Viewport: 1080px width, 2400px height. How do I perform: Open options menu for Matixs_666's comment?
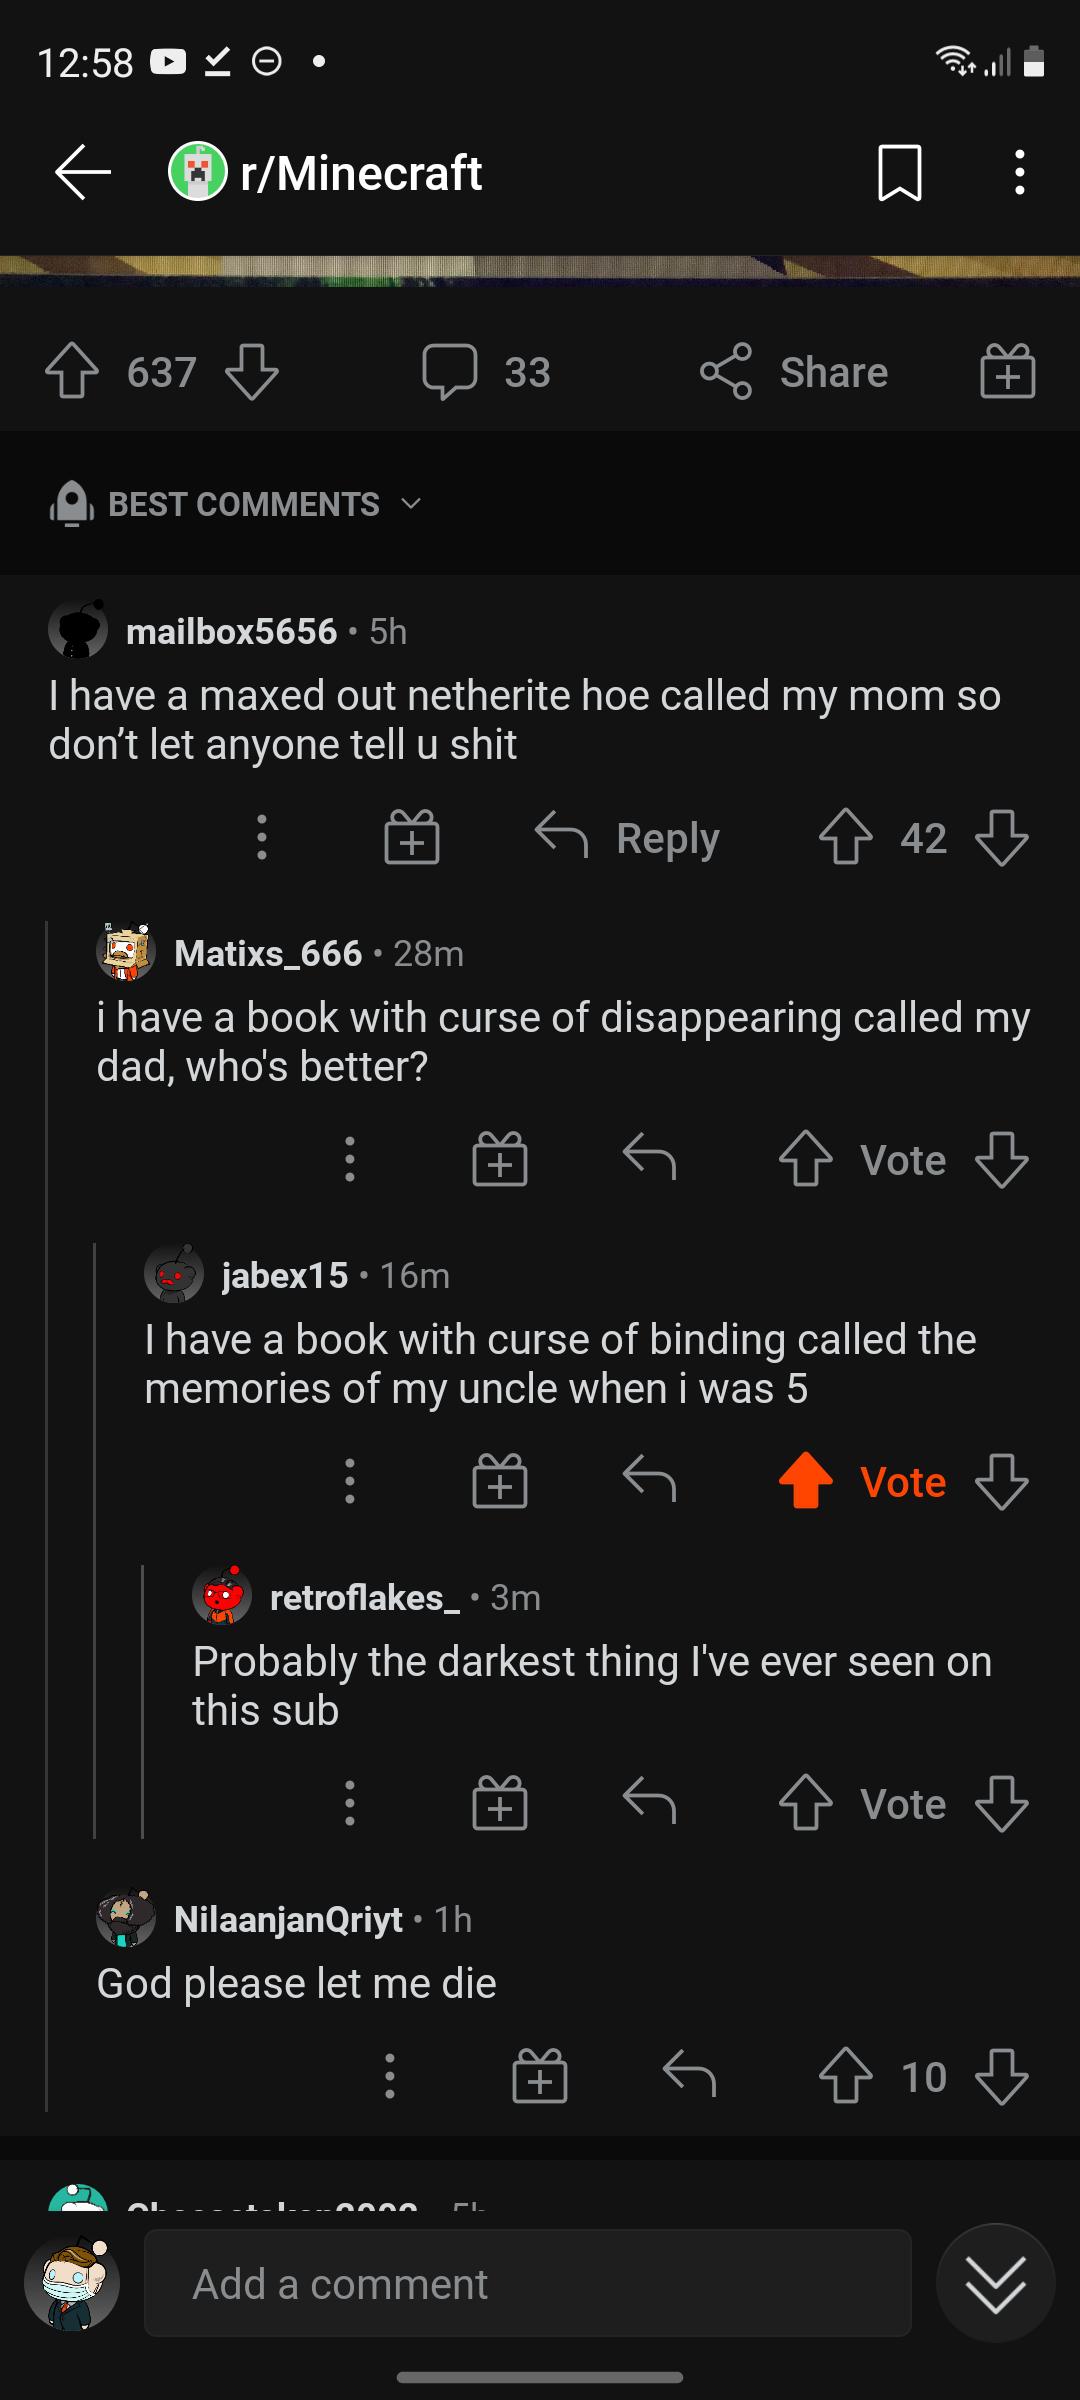349,1160
